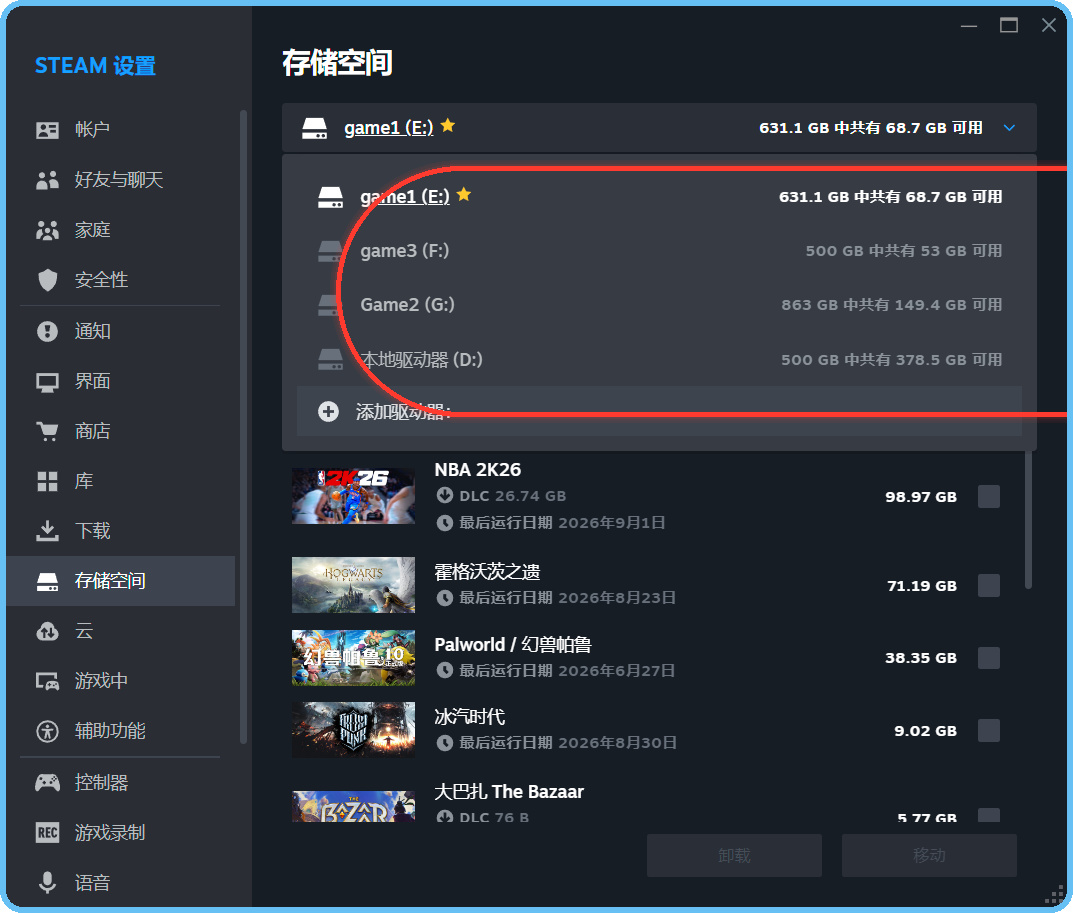This screenshot has height=913, width=1073.
Task: Click the 控制器 gamepad icon
Action: point(47,782)
